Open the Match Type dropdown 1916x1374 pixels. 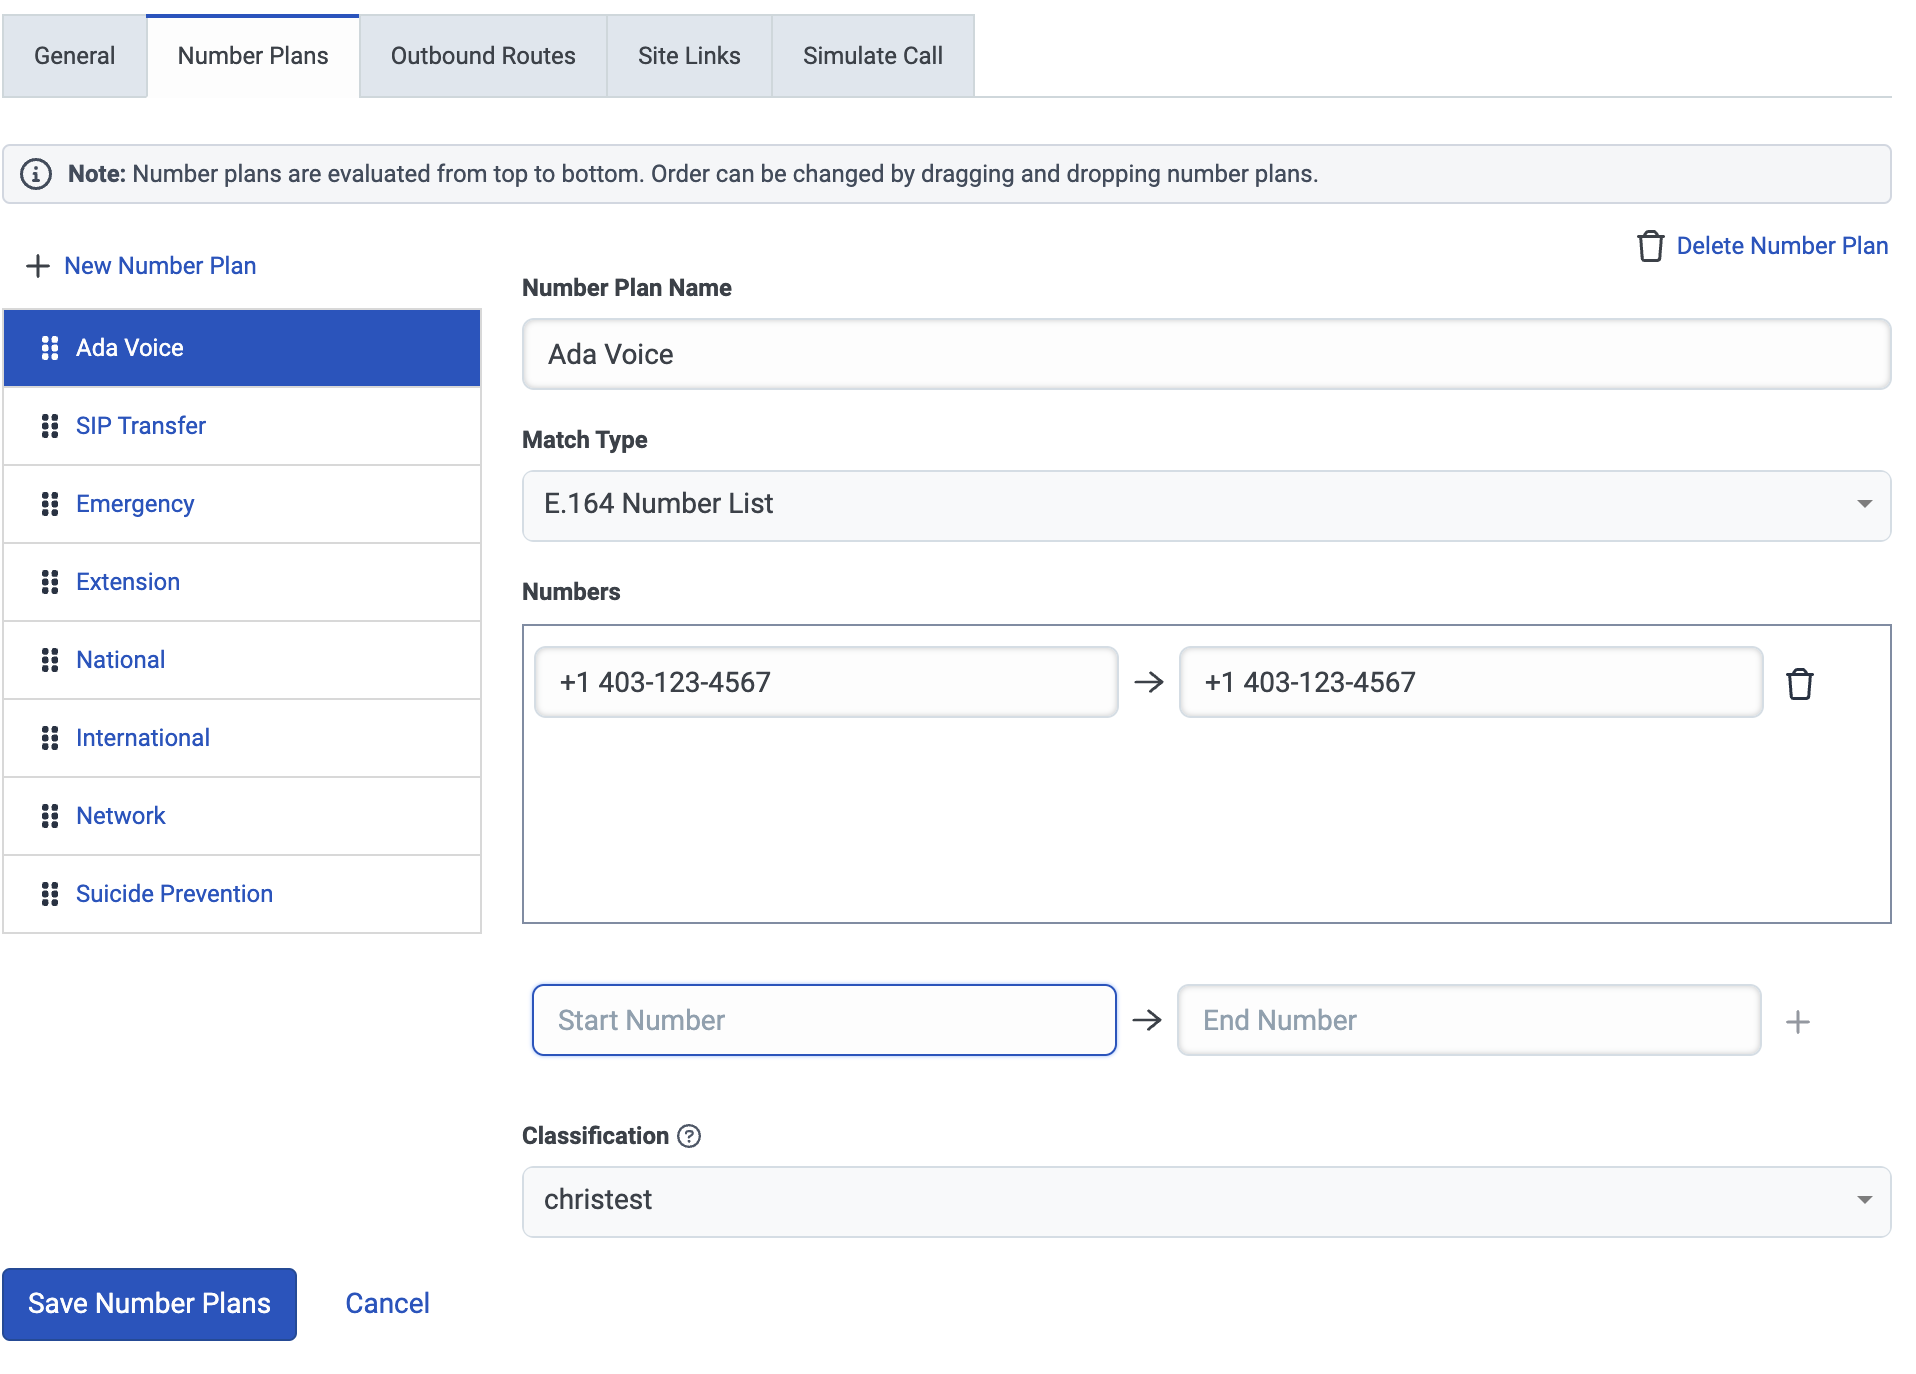click(x=1205, y=505)
